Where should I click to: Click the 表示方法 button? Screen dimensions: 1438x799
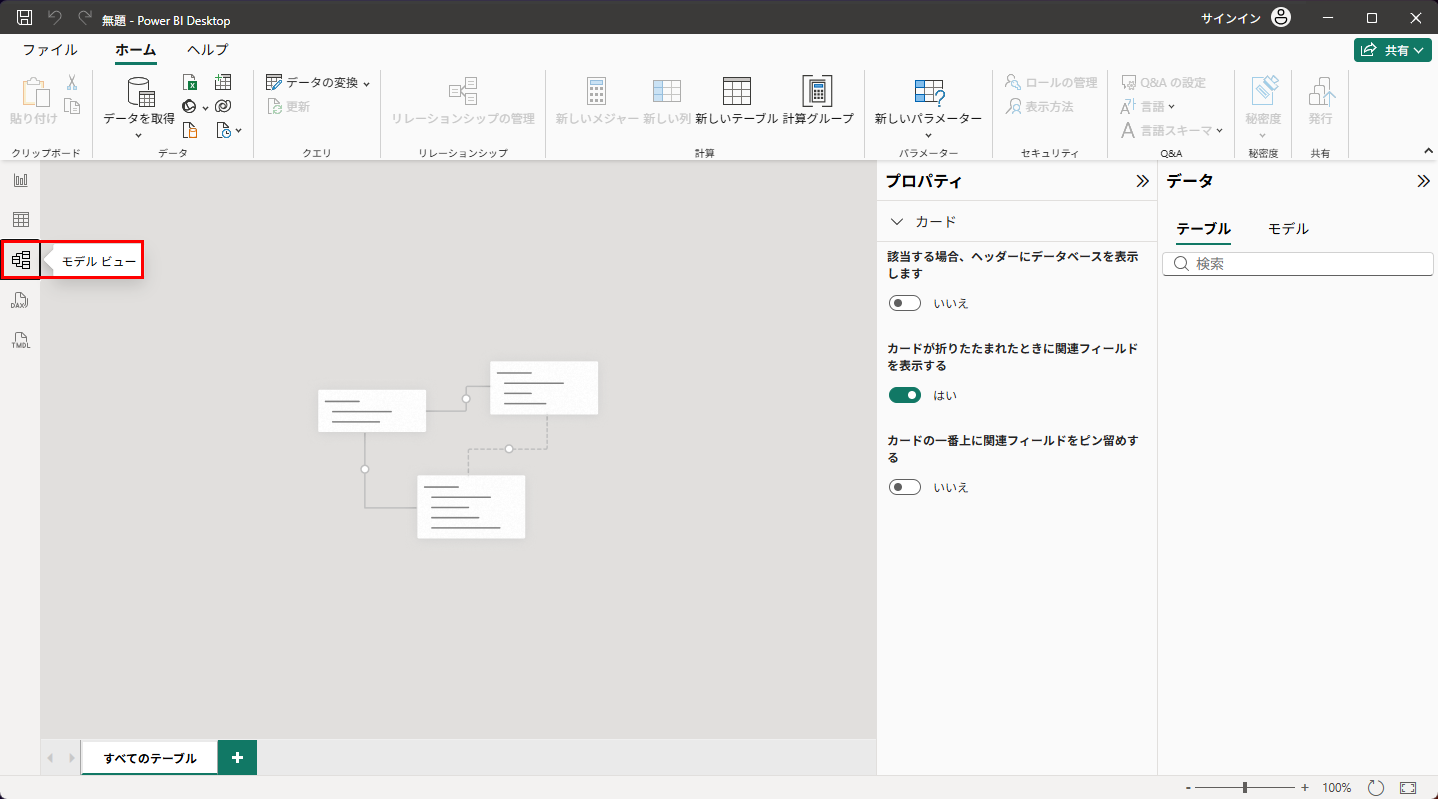point(1039,106)
